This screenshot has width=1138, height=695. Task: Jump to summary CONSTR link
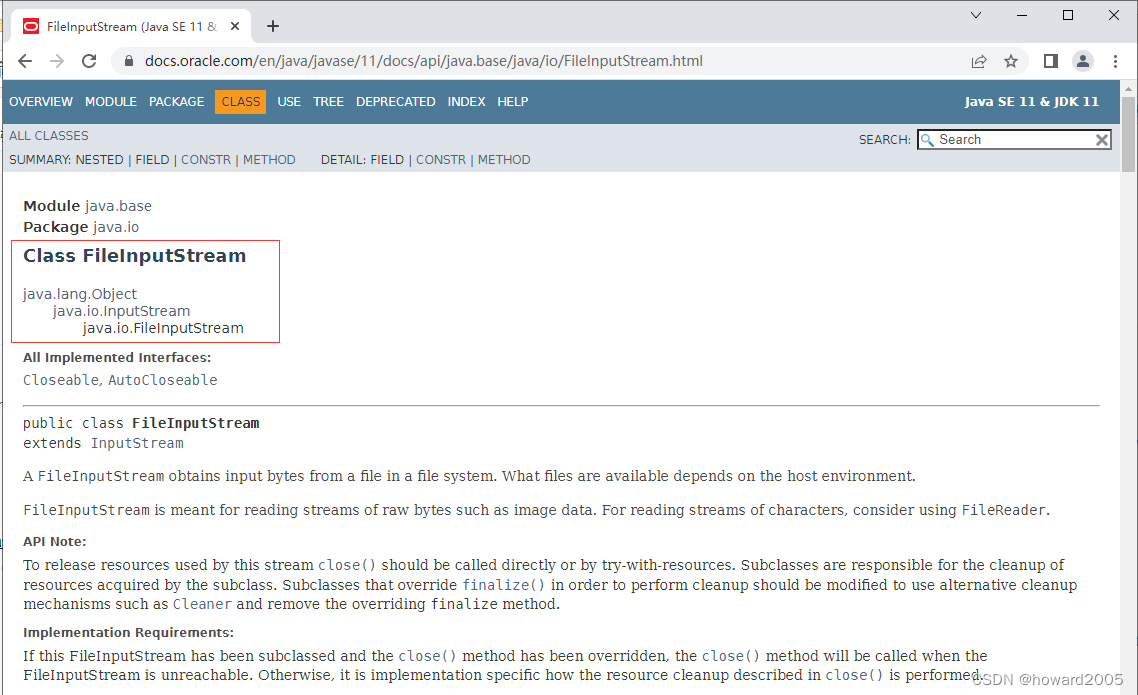tap(206, 160)
